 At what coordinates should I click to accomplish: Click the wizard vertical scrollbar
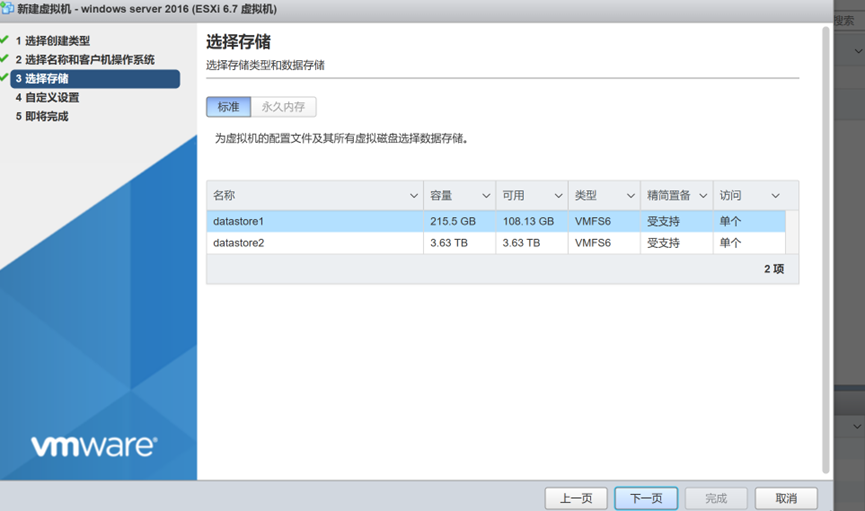tap(826, 250)
